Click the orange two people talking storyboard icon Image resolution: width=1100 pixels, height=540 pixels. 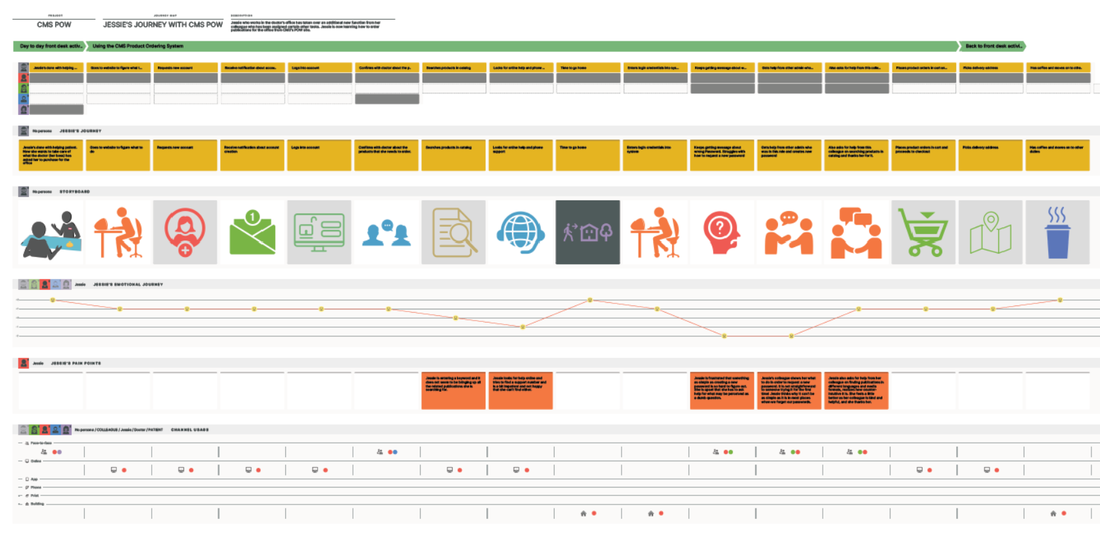[789, 233]
